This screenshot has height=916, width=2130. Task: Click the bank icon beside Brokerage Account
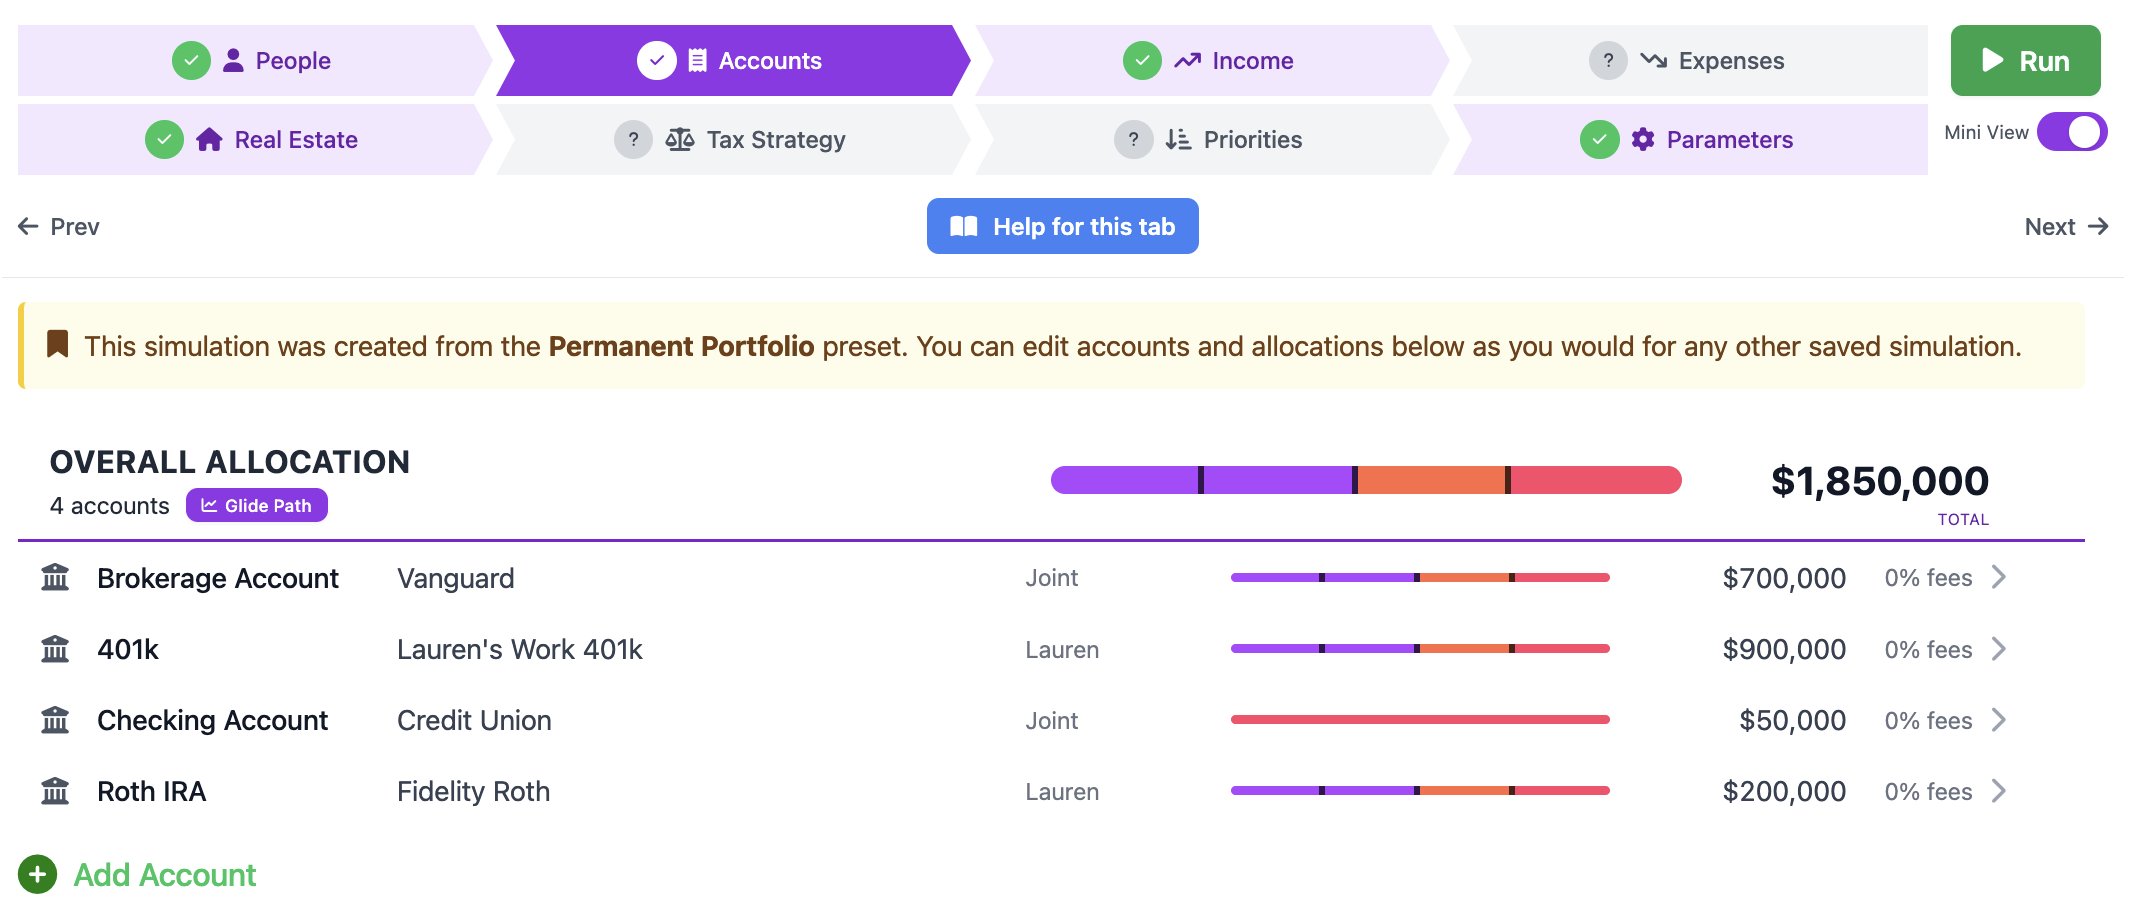pyautogui.click(x=55, y=578)
